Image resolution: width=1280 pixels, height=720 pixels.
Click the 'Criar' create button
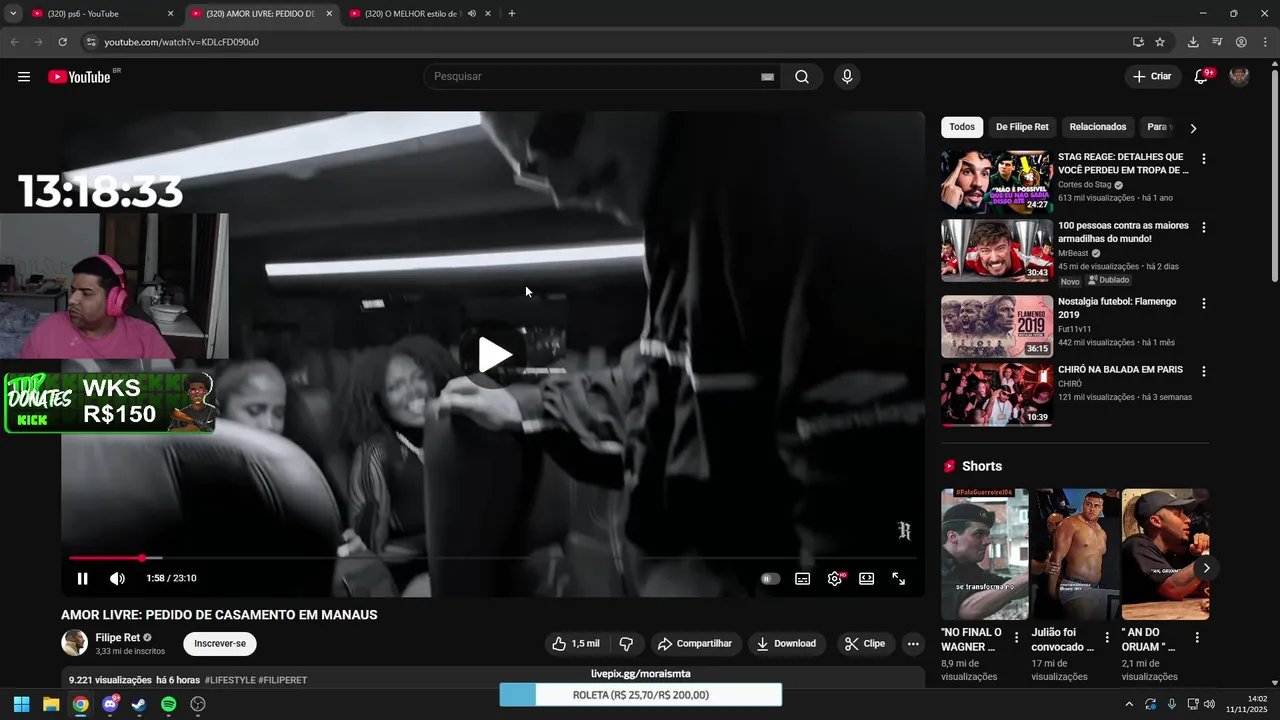click(1153, 77)
